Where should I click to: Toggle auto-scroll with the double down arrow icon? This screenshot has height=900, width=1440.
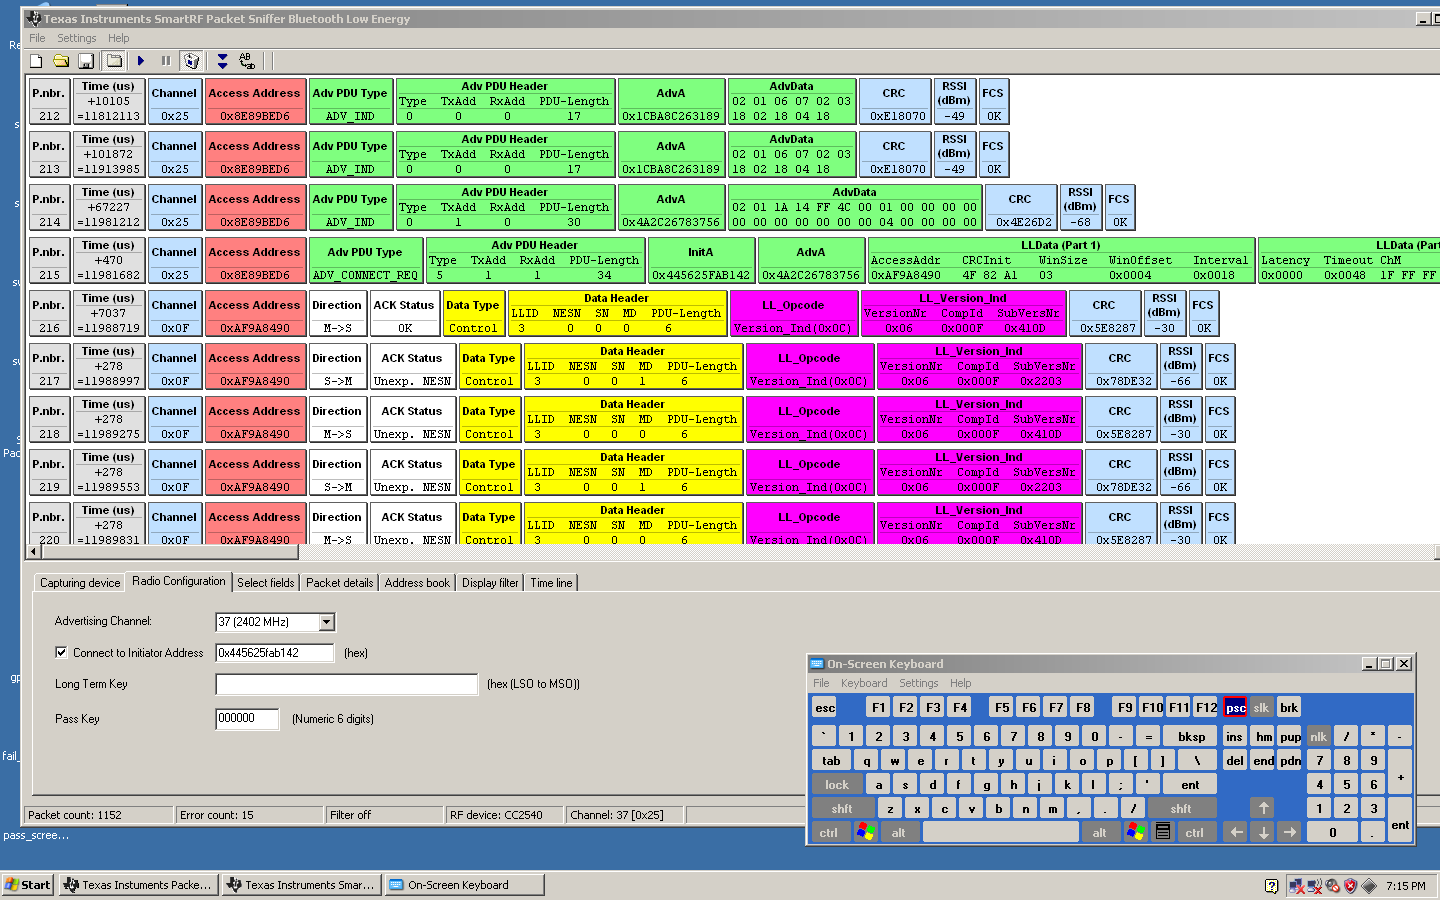click(222, 61)
